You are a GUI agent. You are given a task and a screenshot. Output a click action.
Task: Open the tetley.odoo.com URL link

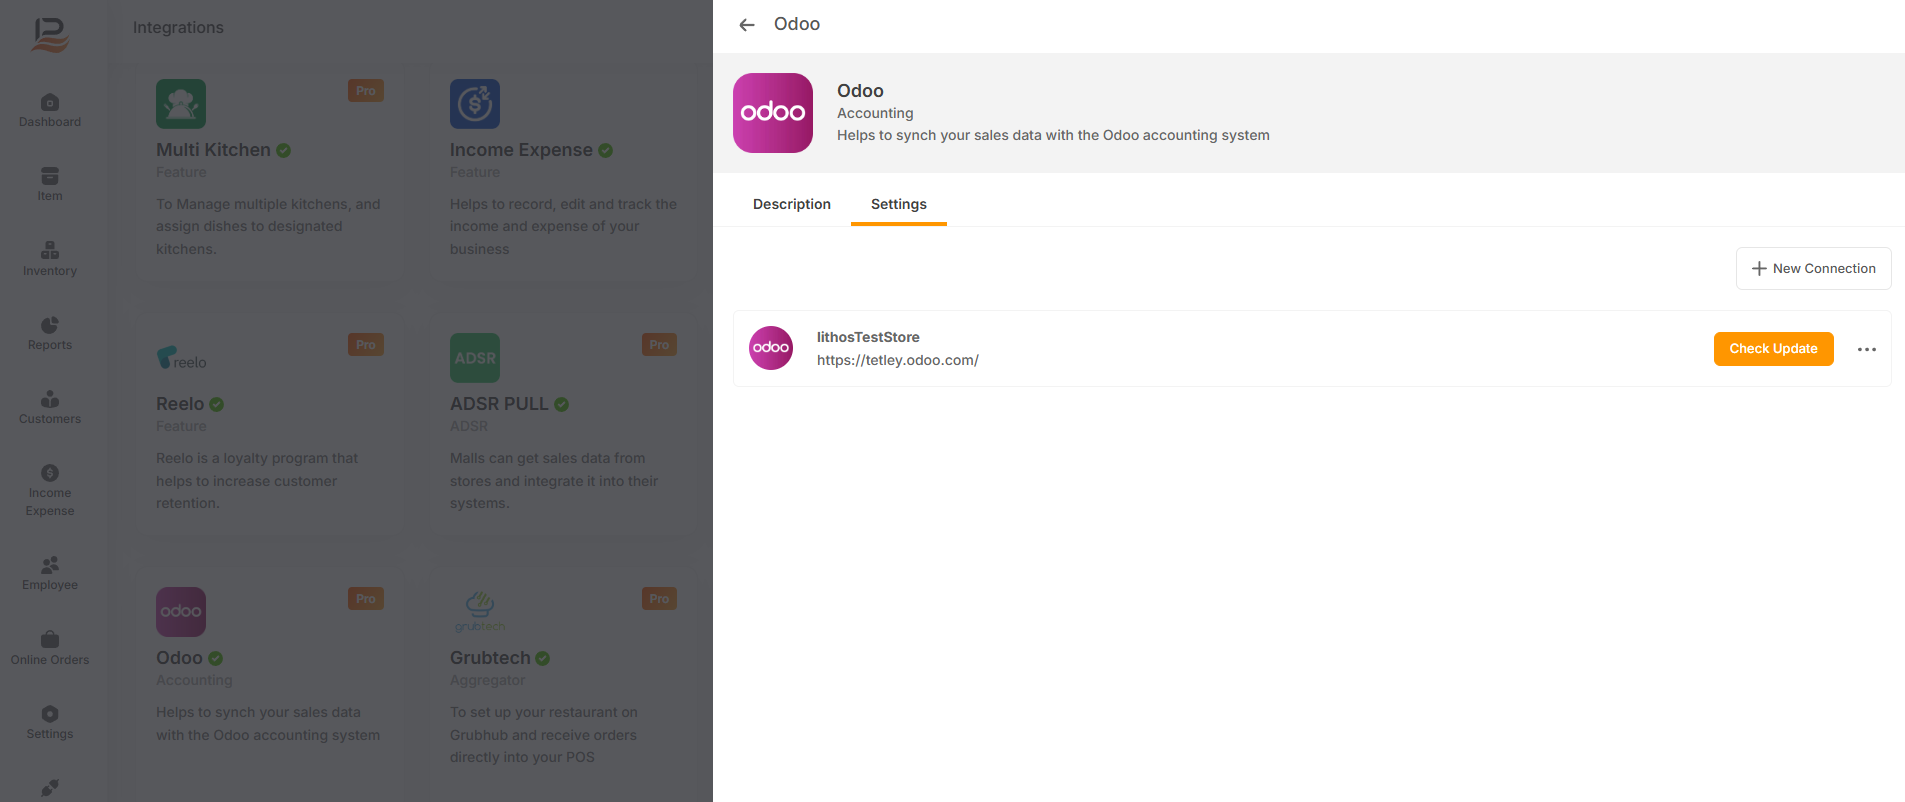tap(897, 360)
